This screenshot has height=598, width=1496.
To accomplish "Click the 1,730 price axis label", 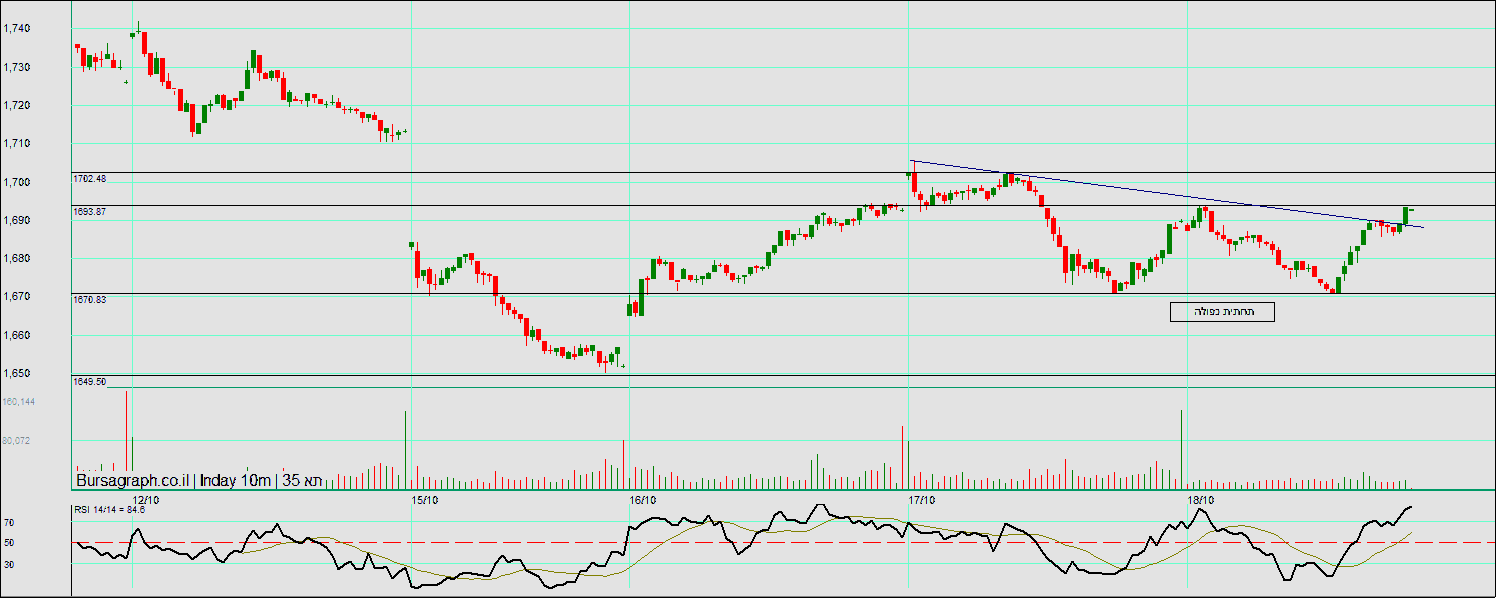I will 17,67.
